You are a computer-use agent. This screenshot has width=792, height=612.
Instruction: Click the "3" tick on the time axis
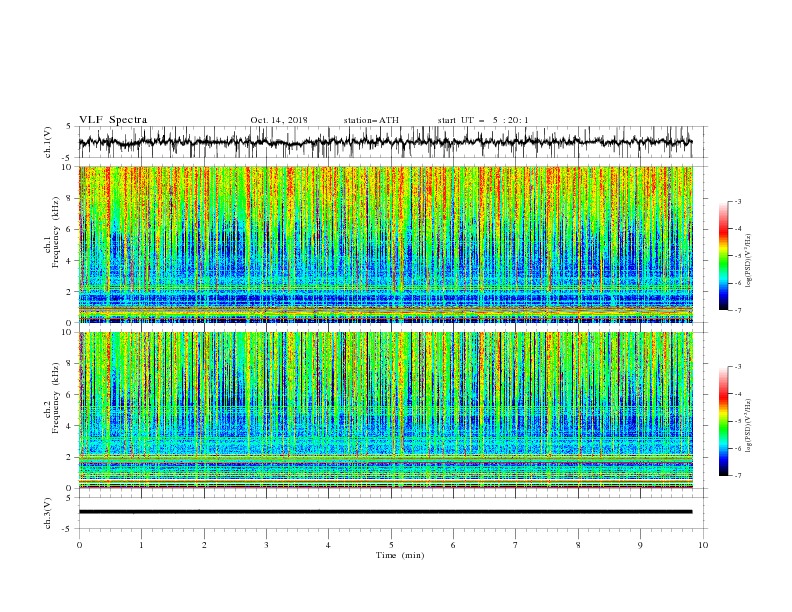[x=266, y=545]
